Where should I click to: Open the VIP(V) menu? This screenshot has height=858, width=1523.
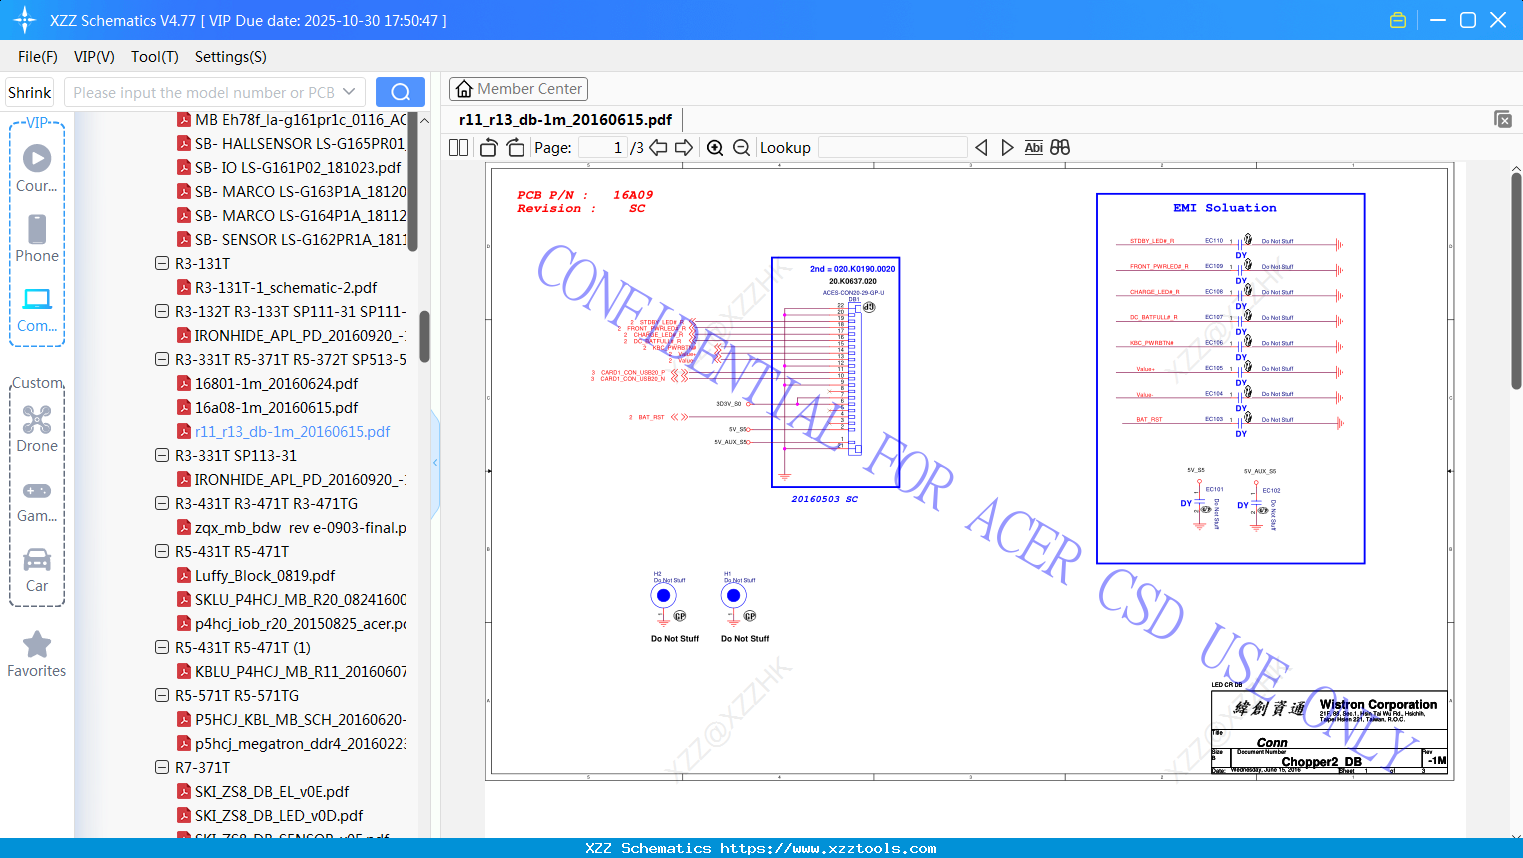click(x=94, y=57)
